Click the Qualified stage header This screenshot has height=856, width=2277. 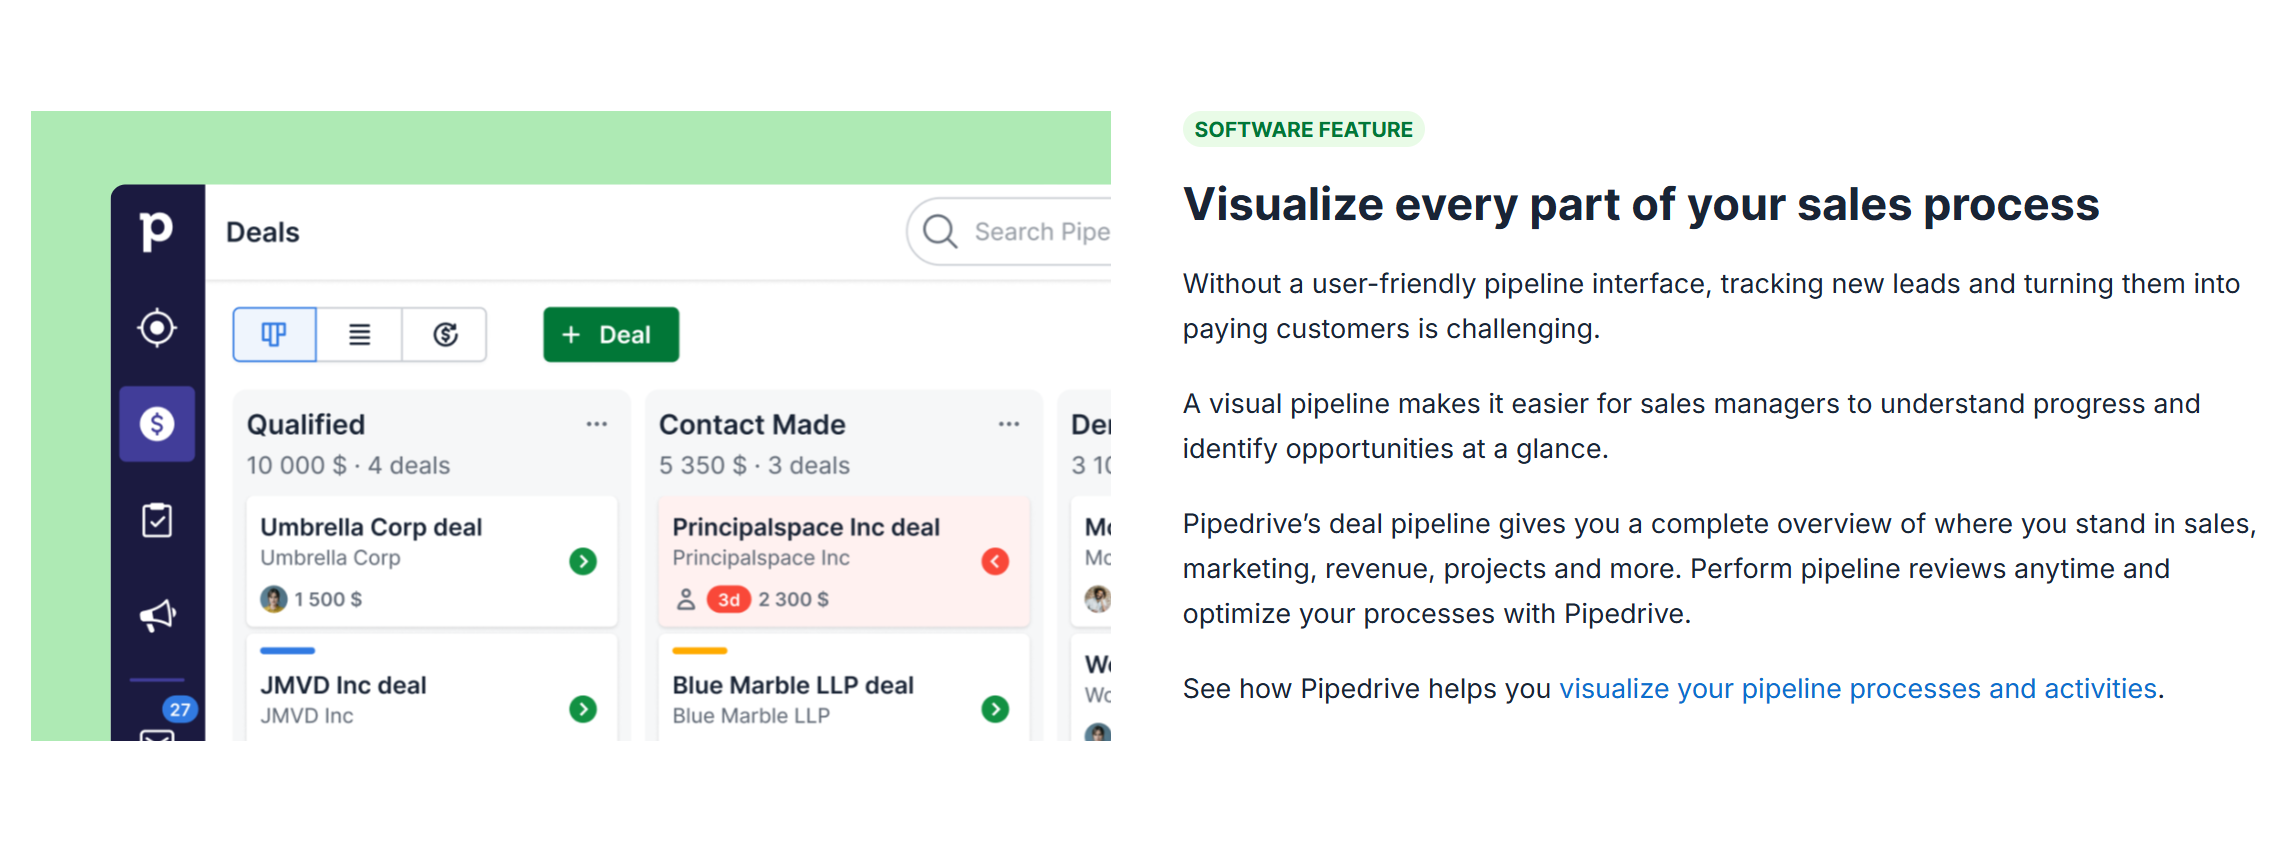point(306,424)
